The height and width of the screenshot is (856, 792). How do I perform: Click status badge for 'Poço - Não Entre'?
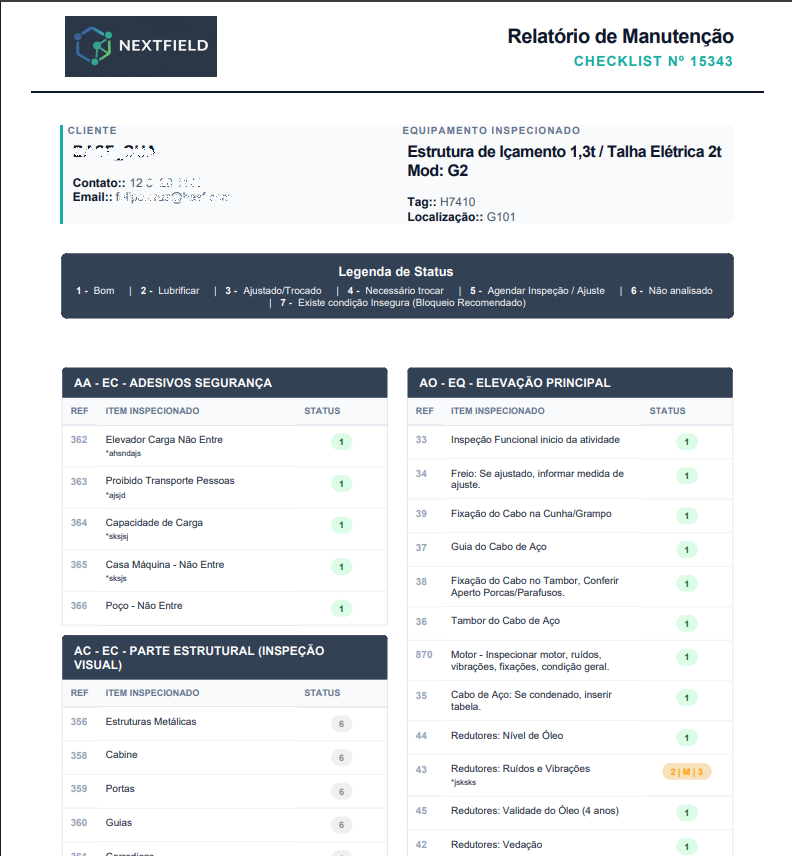[x=342, y=608]
